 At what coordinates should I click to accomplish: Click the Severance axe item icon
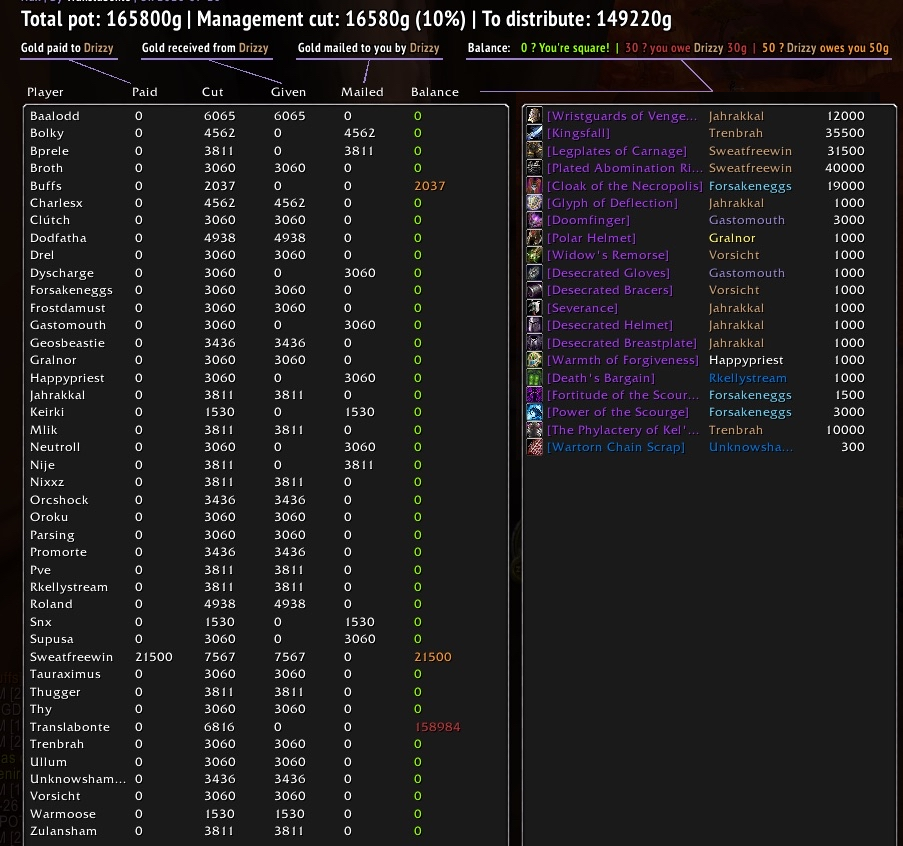pos(534,308)
